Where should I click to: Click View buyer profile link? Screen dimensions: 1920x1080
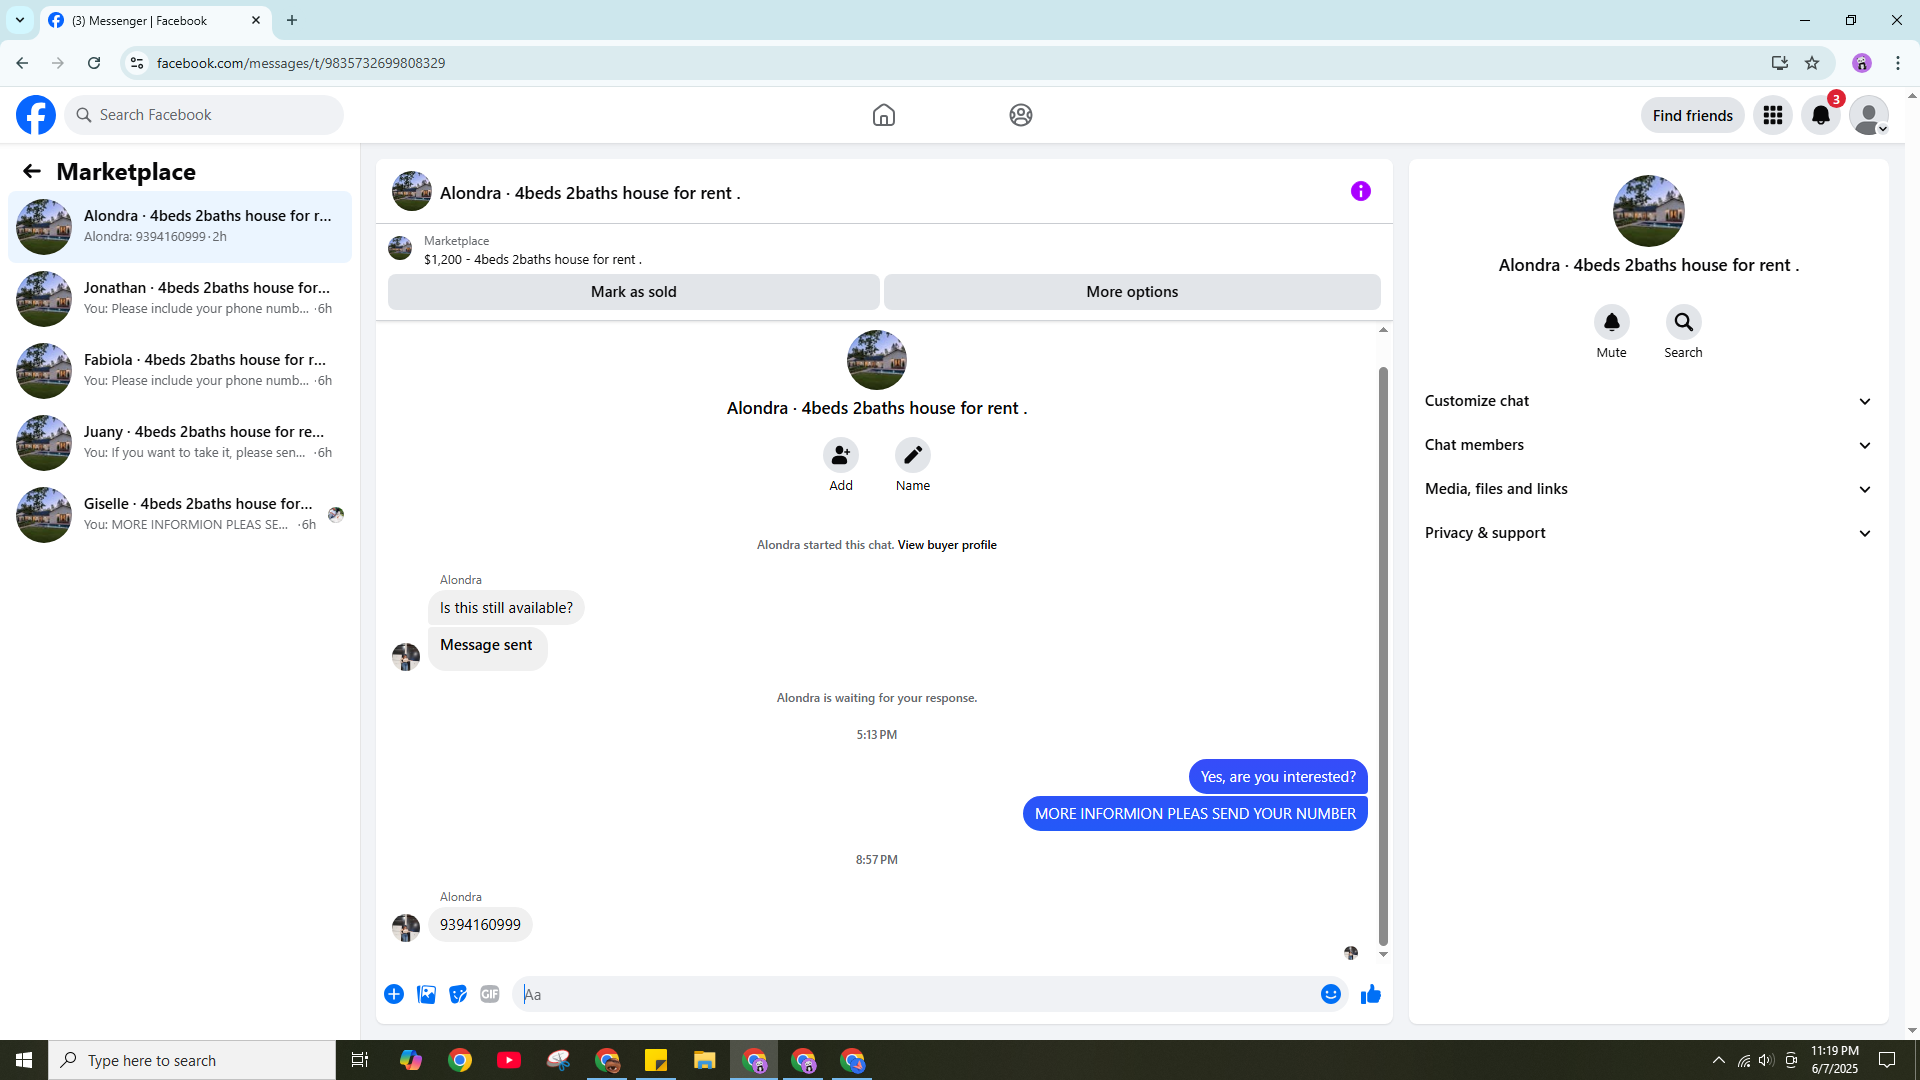coord(946,545)
